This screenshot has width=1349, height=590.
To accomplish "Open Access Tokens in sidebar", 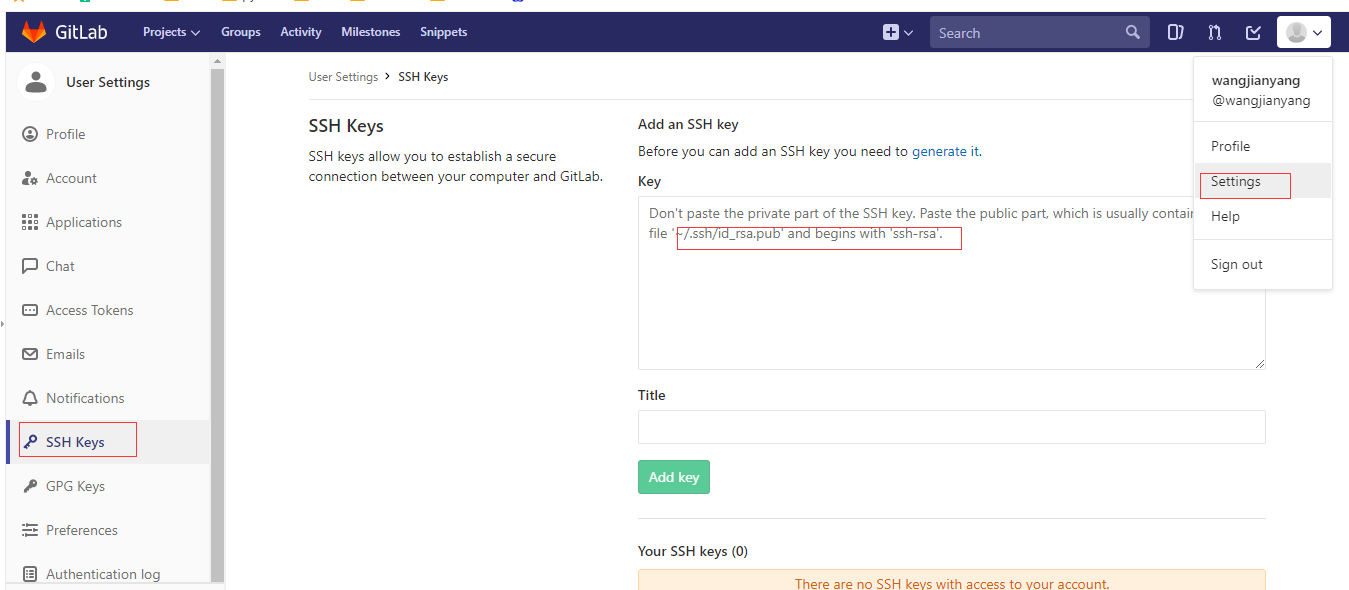I will [x=89, y=310].
